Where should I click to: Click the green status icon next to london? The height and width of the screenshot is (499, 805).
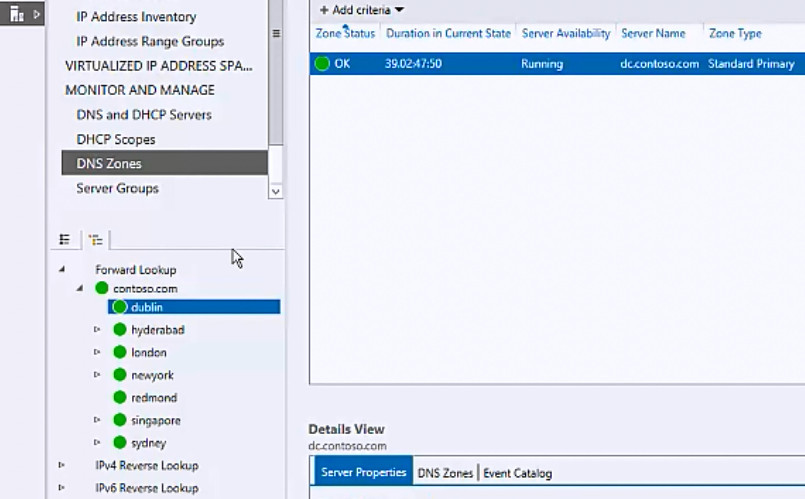(120, 353)
